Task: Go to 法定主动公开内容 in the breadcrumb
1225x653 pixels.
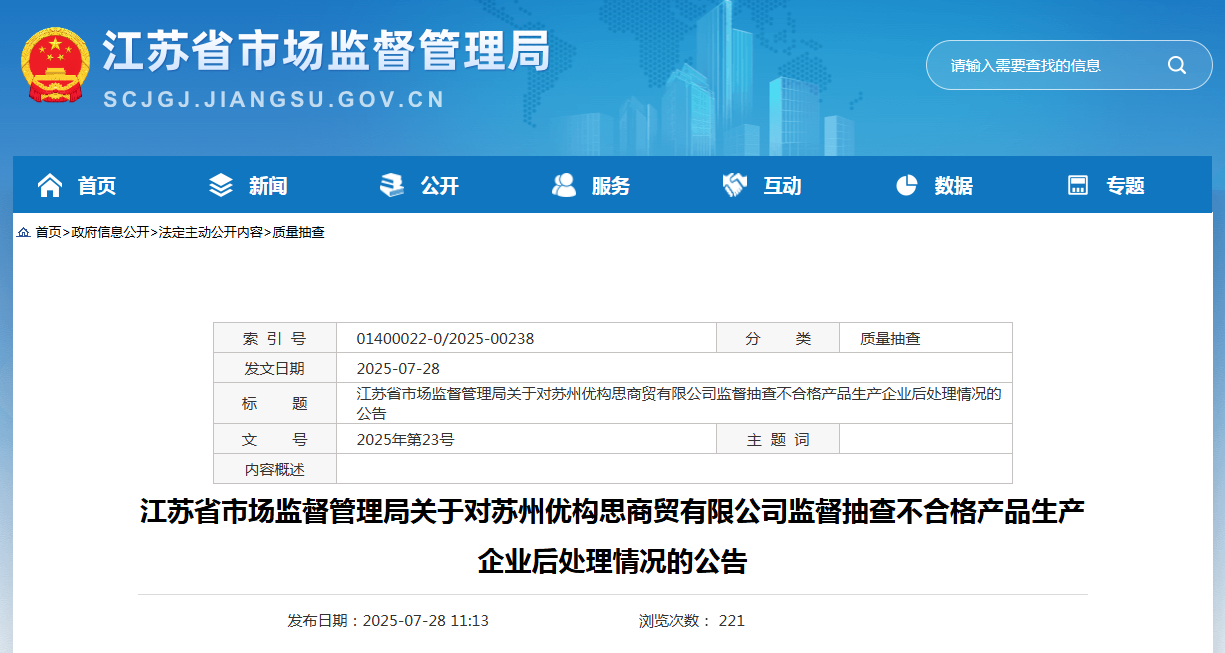Action: (x=211, y=232)
